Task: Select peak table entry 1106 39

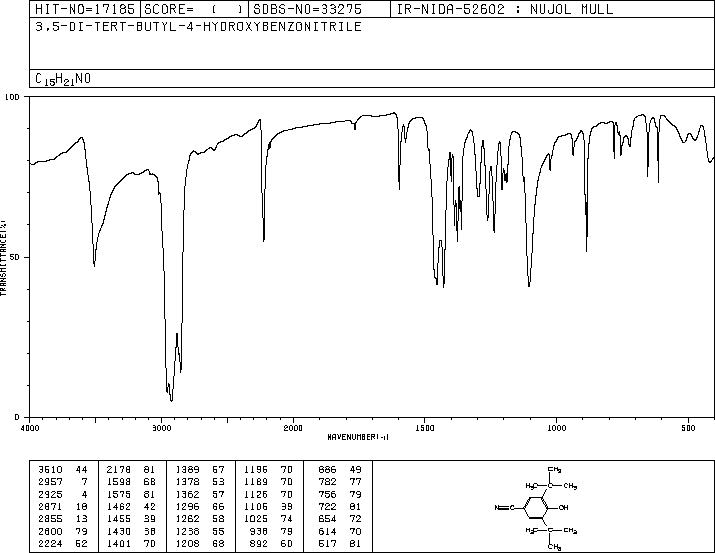Action: pyautogui.click(x=268, y=506)
